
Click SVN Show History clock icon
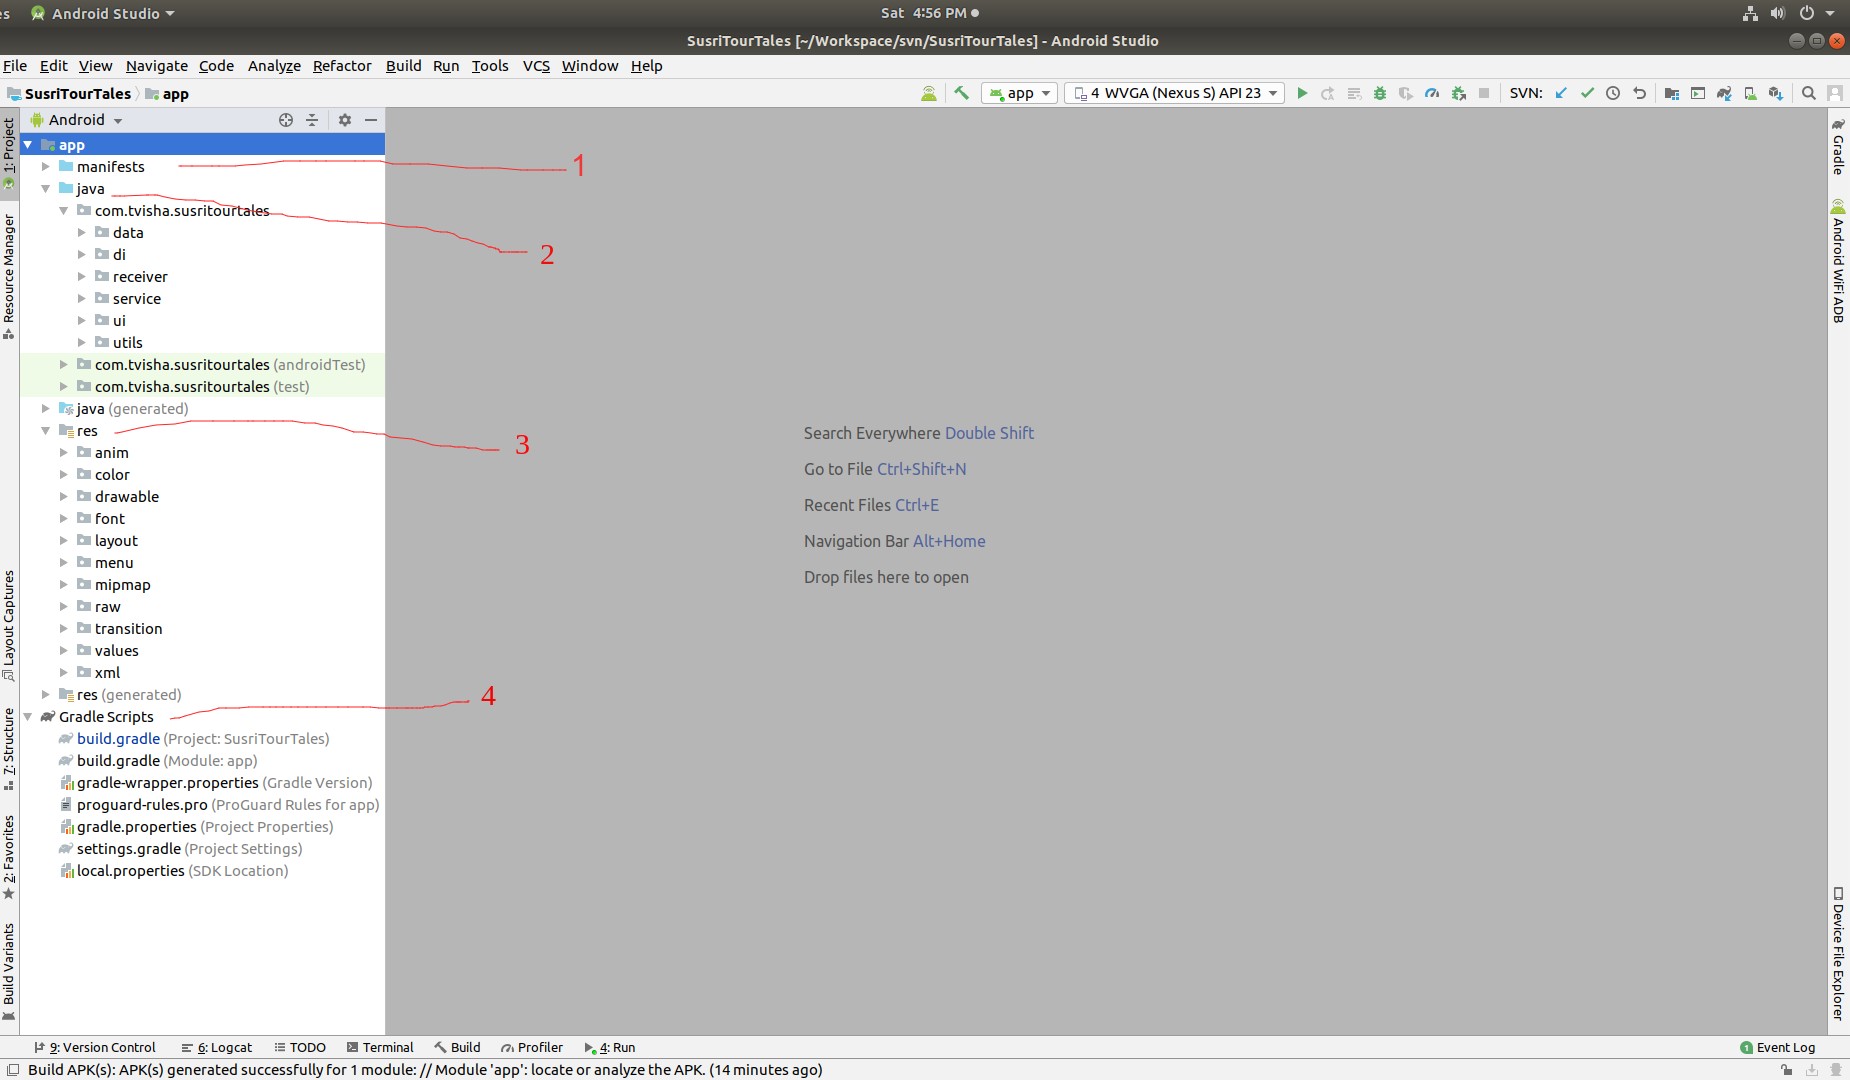1613,93
